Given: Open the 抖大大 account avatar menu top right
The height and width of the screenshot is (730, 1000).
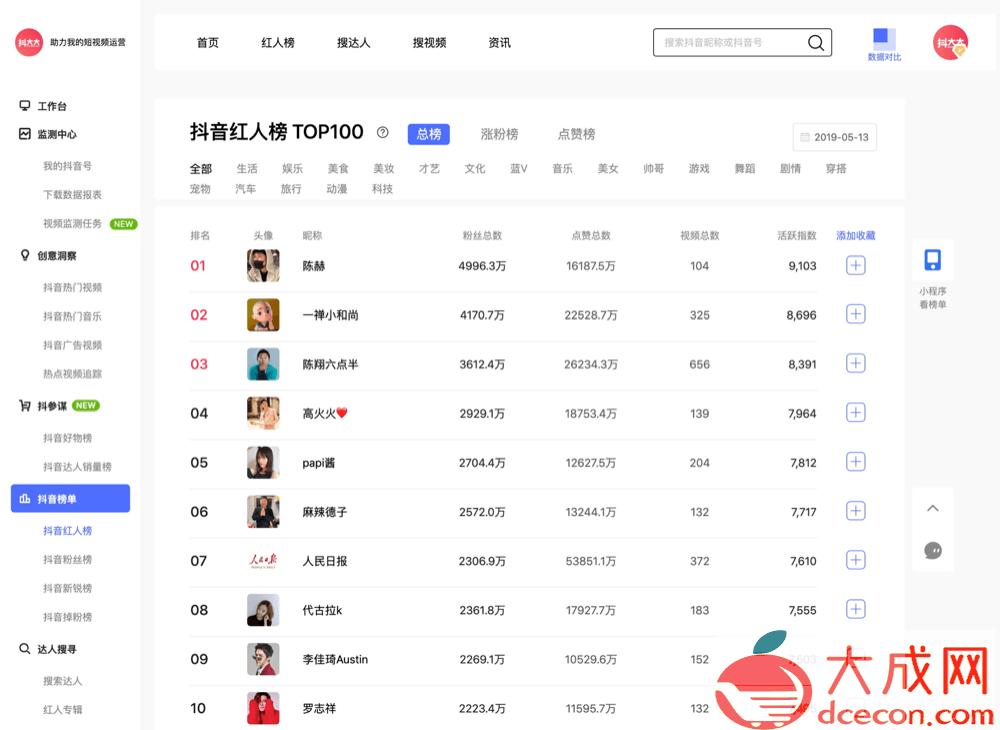Looking at the screenshot, I should 950,43.
